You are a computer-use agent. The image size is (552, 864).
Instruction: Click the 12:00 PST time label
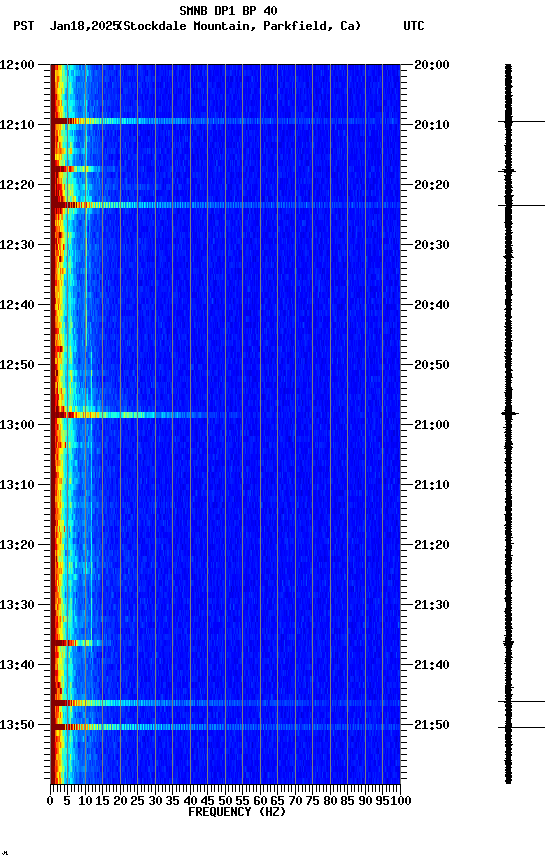(x=17, y=65)
